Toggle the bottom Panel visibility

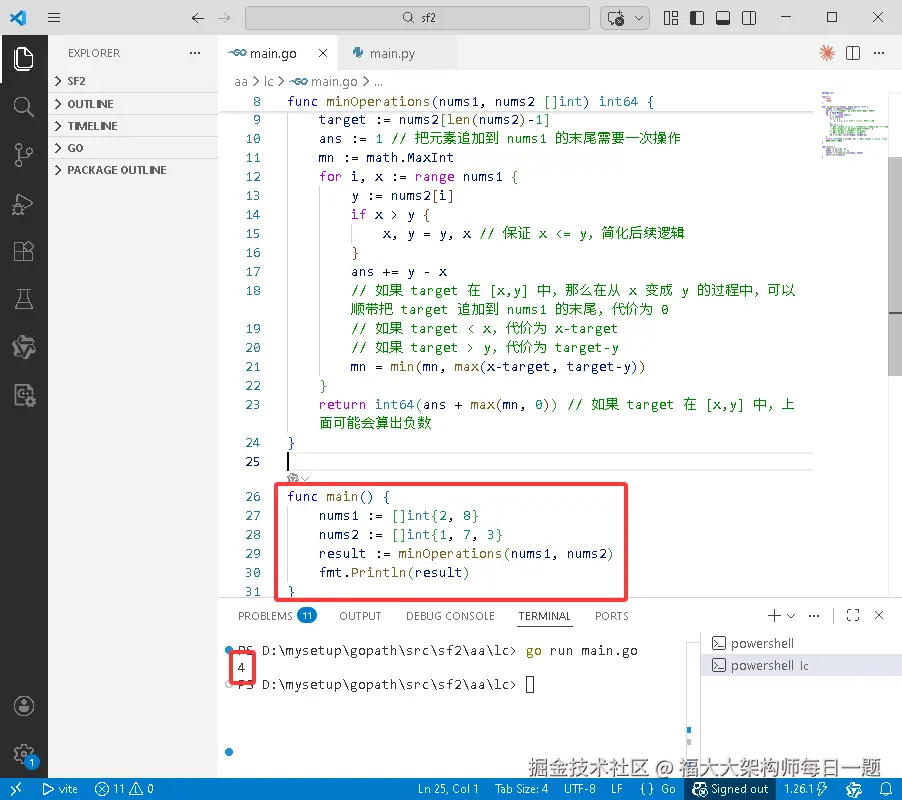click(723, 18)
